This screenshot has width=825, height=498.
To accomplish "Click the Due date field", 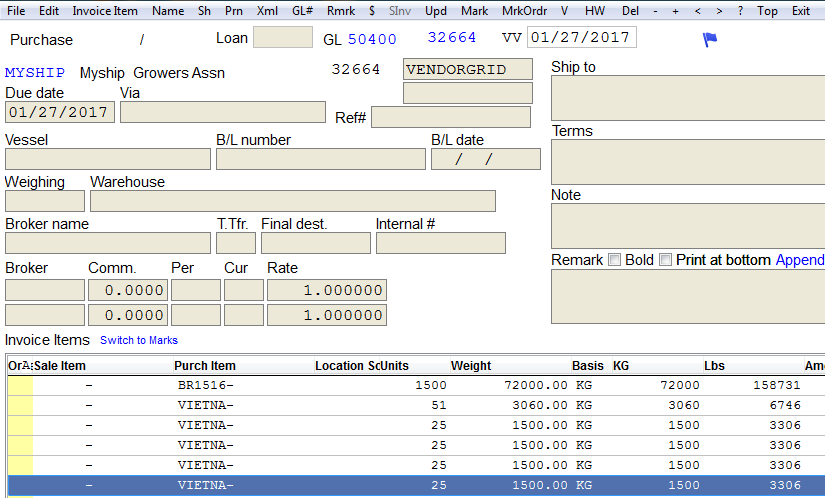I will click(x=60, y=112).
